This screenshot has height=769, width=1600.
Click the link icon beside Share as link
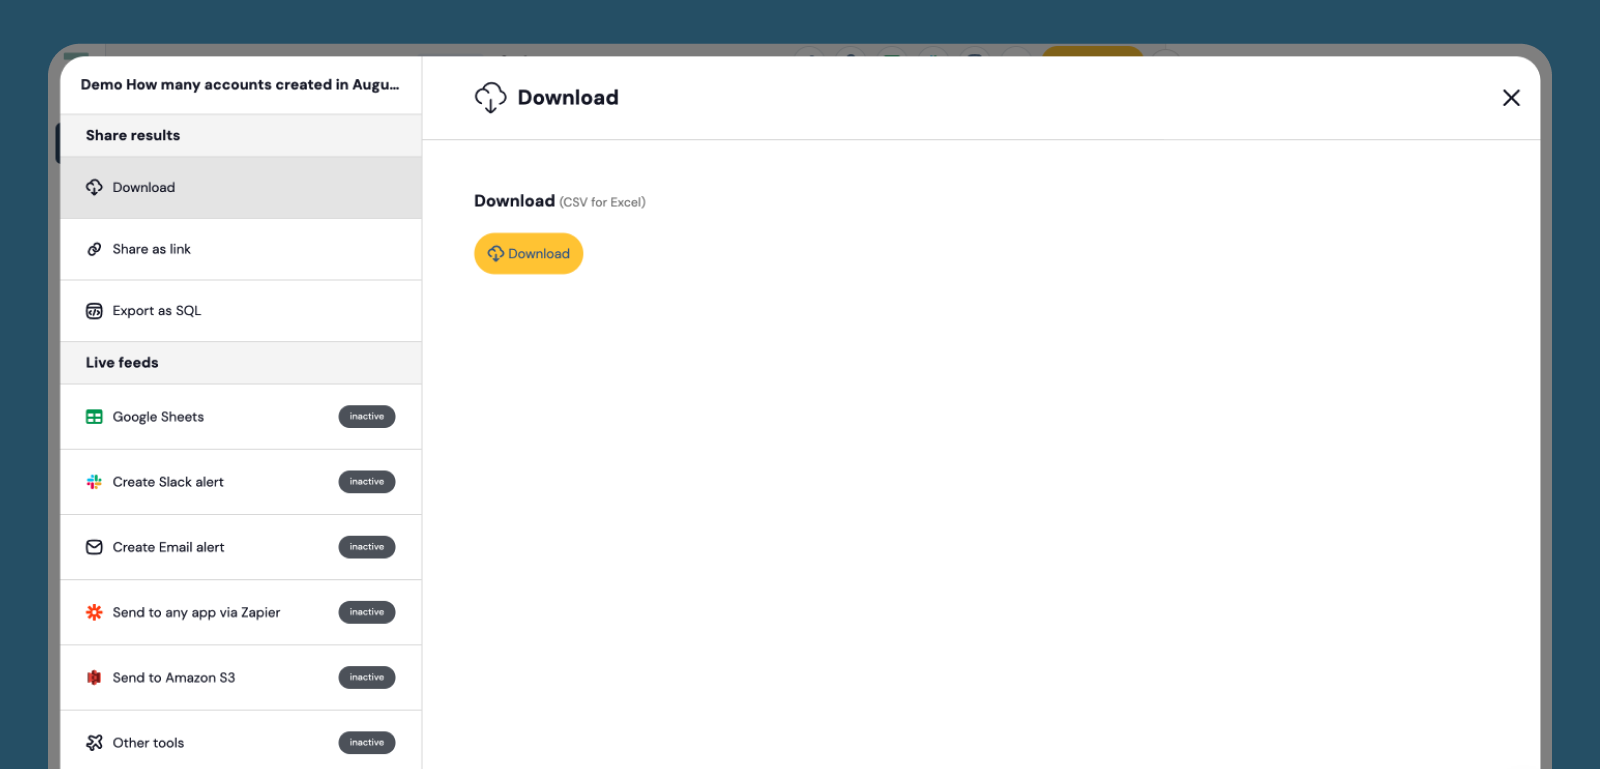(x=94, y=249)
